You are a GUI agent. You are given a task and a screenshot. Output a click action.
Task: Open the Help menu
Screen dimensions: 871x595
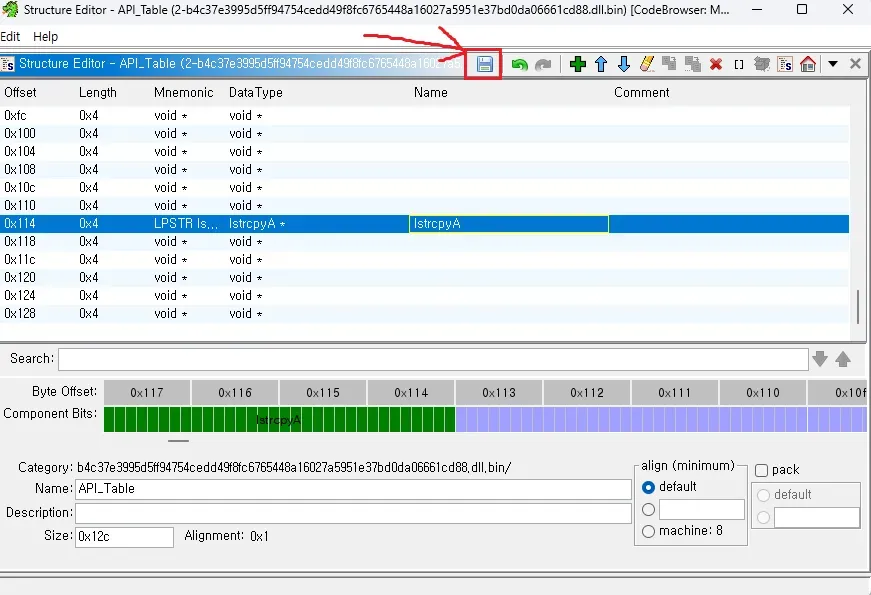[x=45, y=36]
